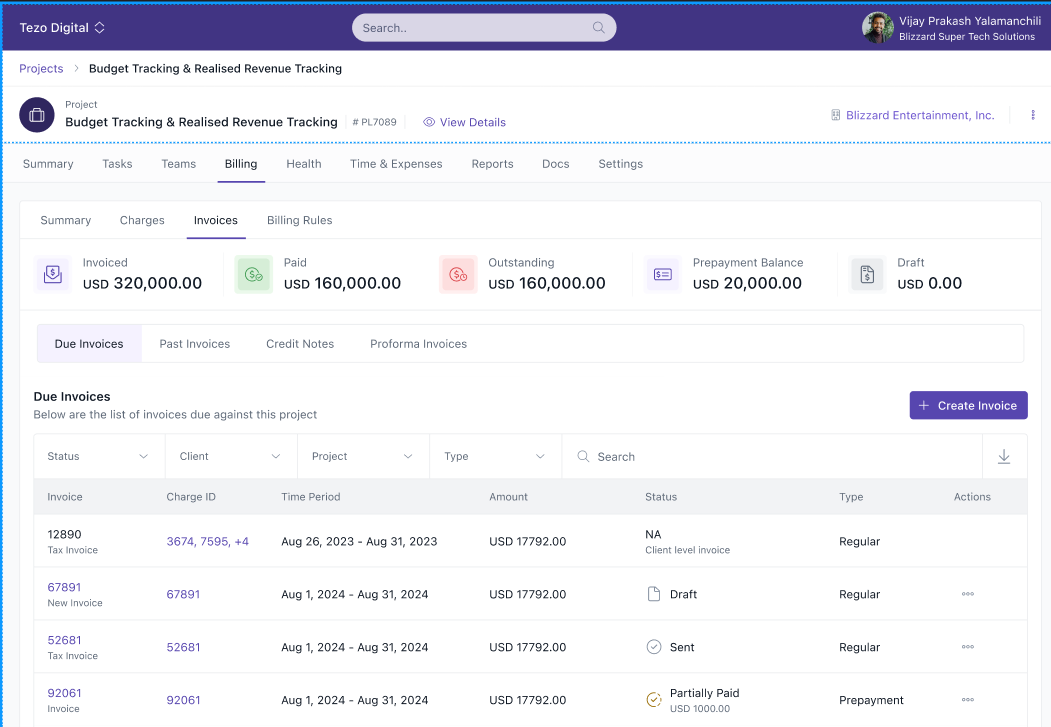Image resolution: width=1051 pixels, height=727 pixels.
Task: Click the View Details link
Action: point(464,122)
